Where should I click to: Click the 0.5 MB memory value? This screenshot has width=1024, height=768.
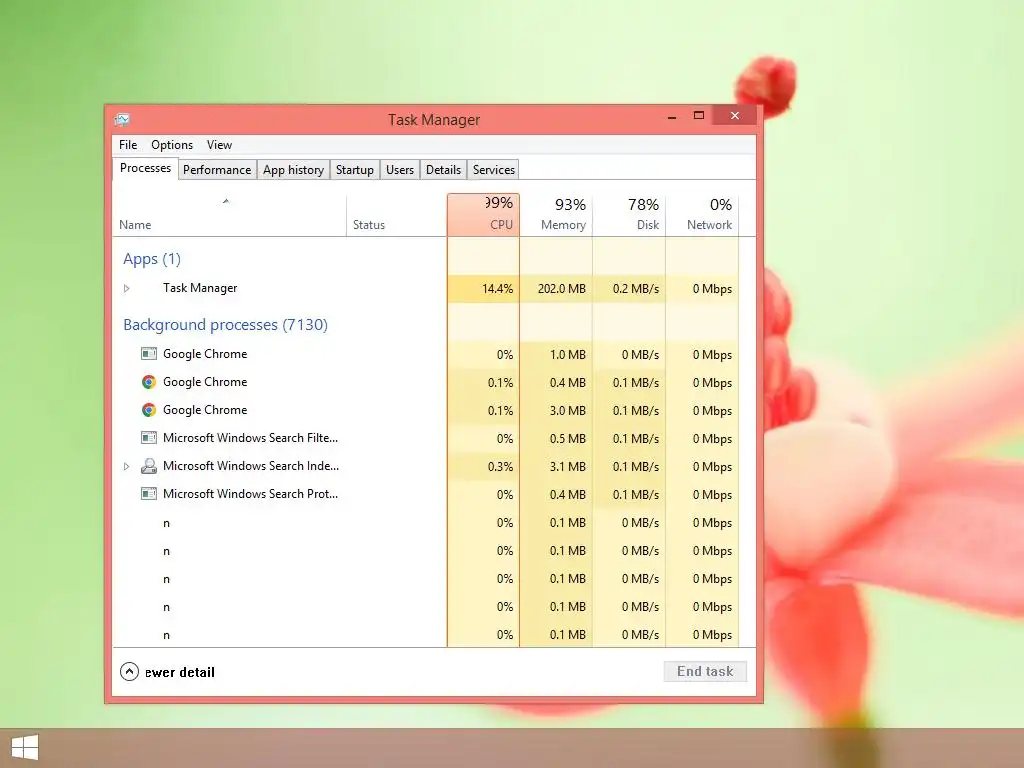[568, 439]
